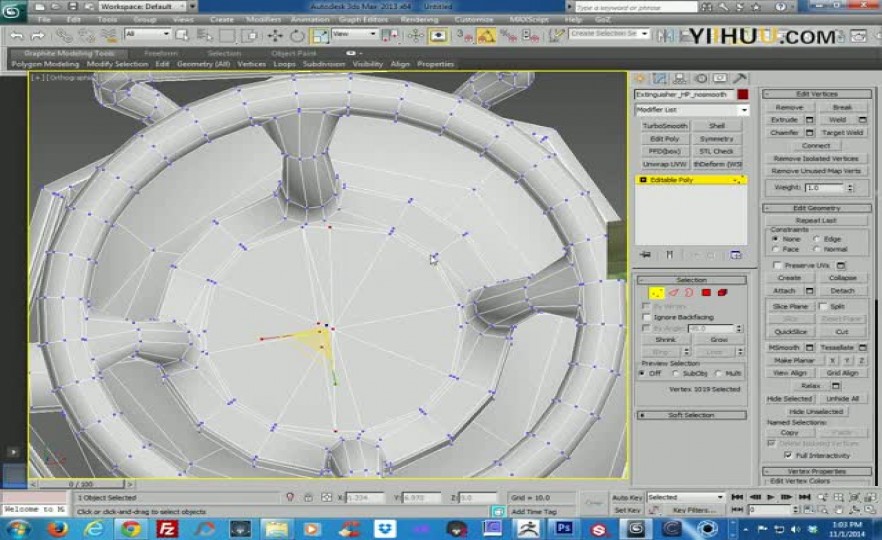Select Vertex sub-object level icon
Image resolution: width=882 pixels, height=540 pixels.
[x=656, y=292]
